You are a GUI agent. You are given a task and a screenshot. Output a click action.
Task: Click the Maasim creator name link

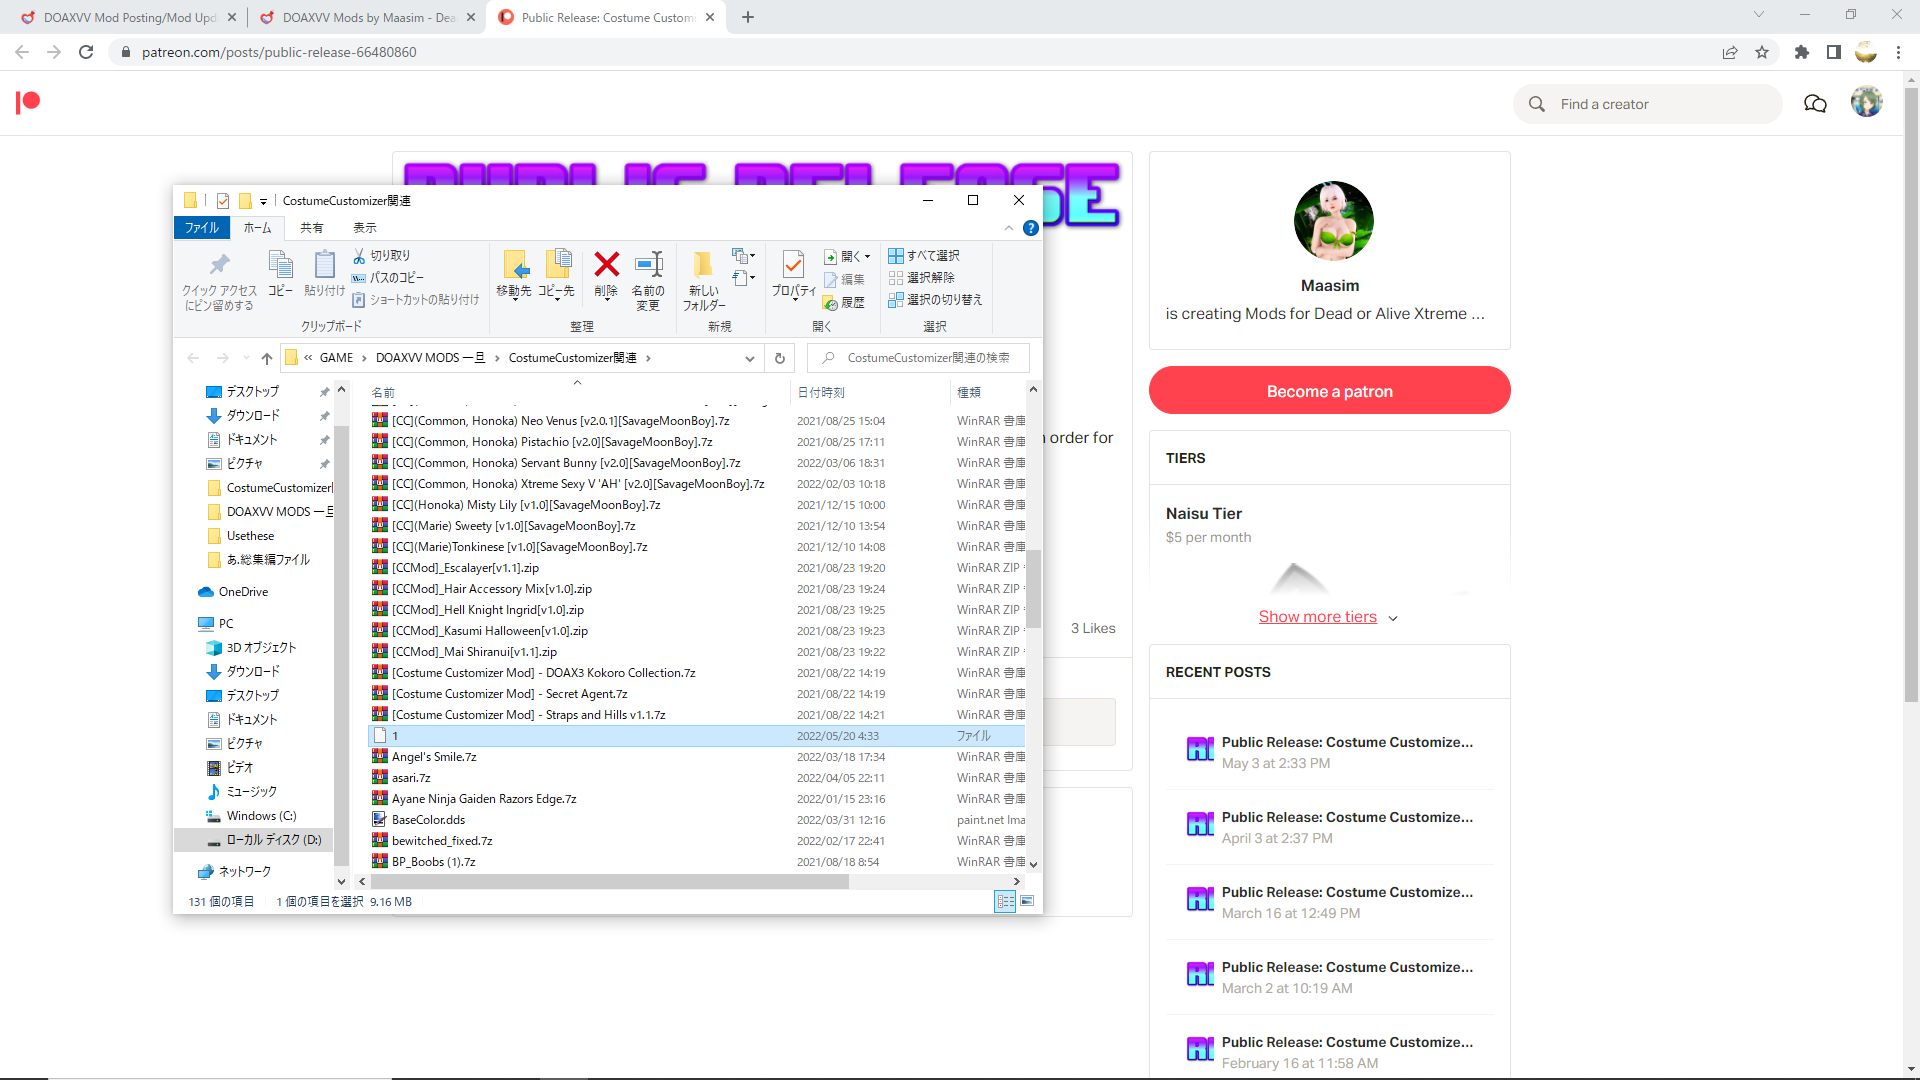coord(1329,286)
